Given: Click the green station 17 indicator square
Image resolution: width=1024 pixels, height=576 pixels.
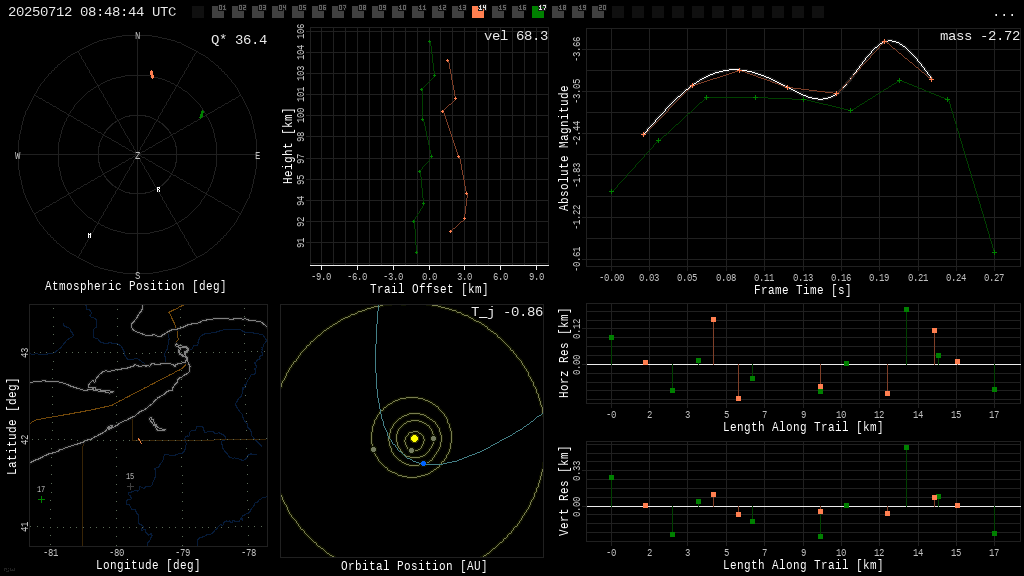Looking at the screenshot, I should (538, 12).
